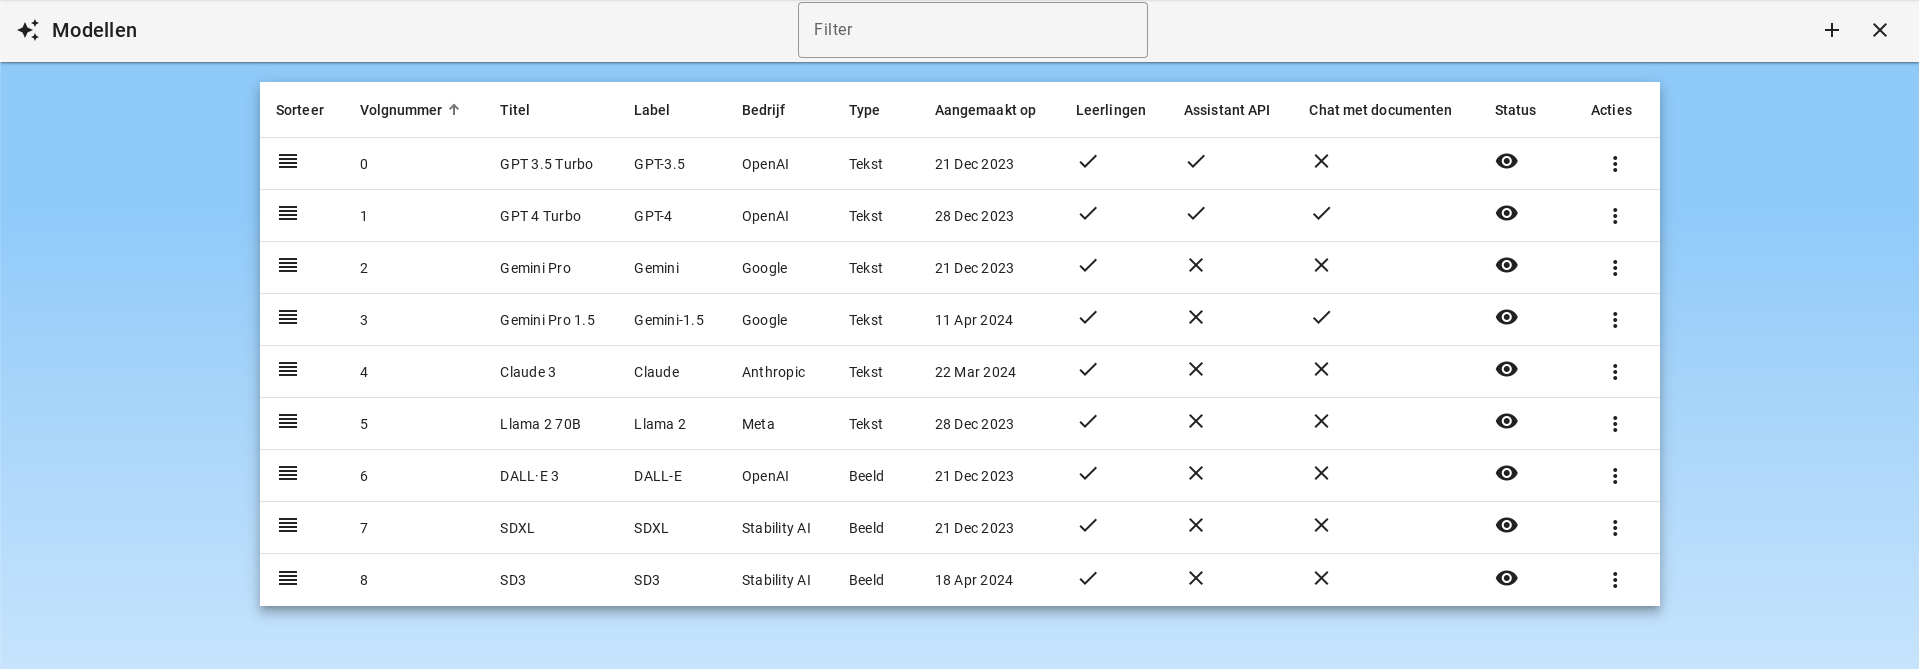
Task: Open actions menu for GPT 4 Turbo
Action: click(x=1614, y=216)
